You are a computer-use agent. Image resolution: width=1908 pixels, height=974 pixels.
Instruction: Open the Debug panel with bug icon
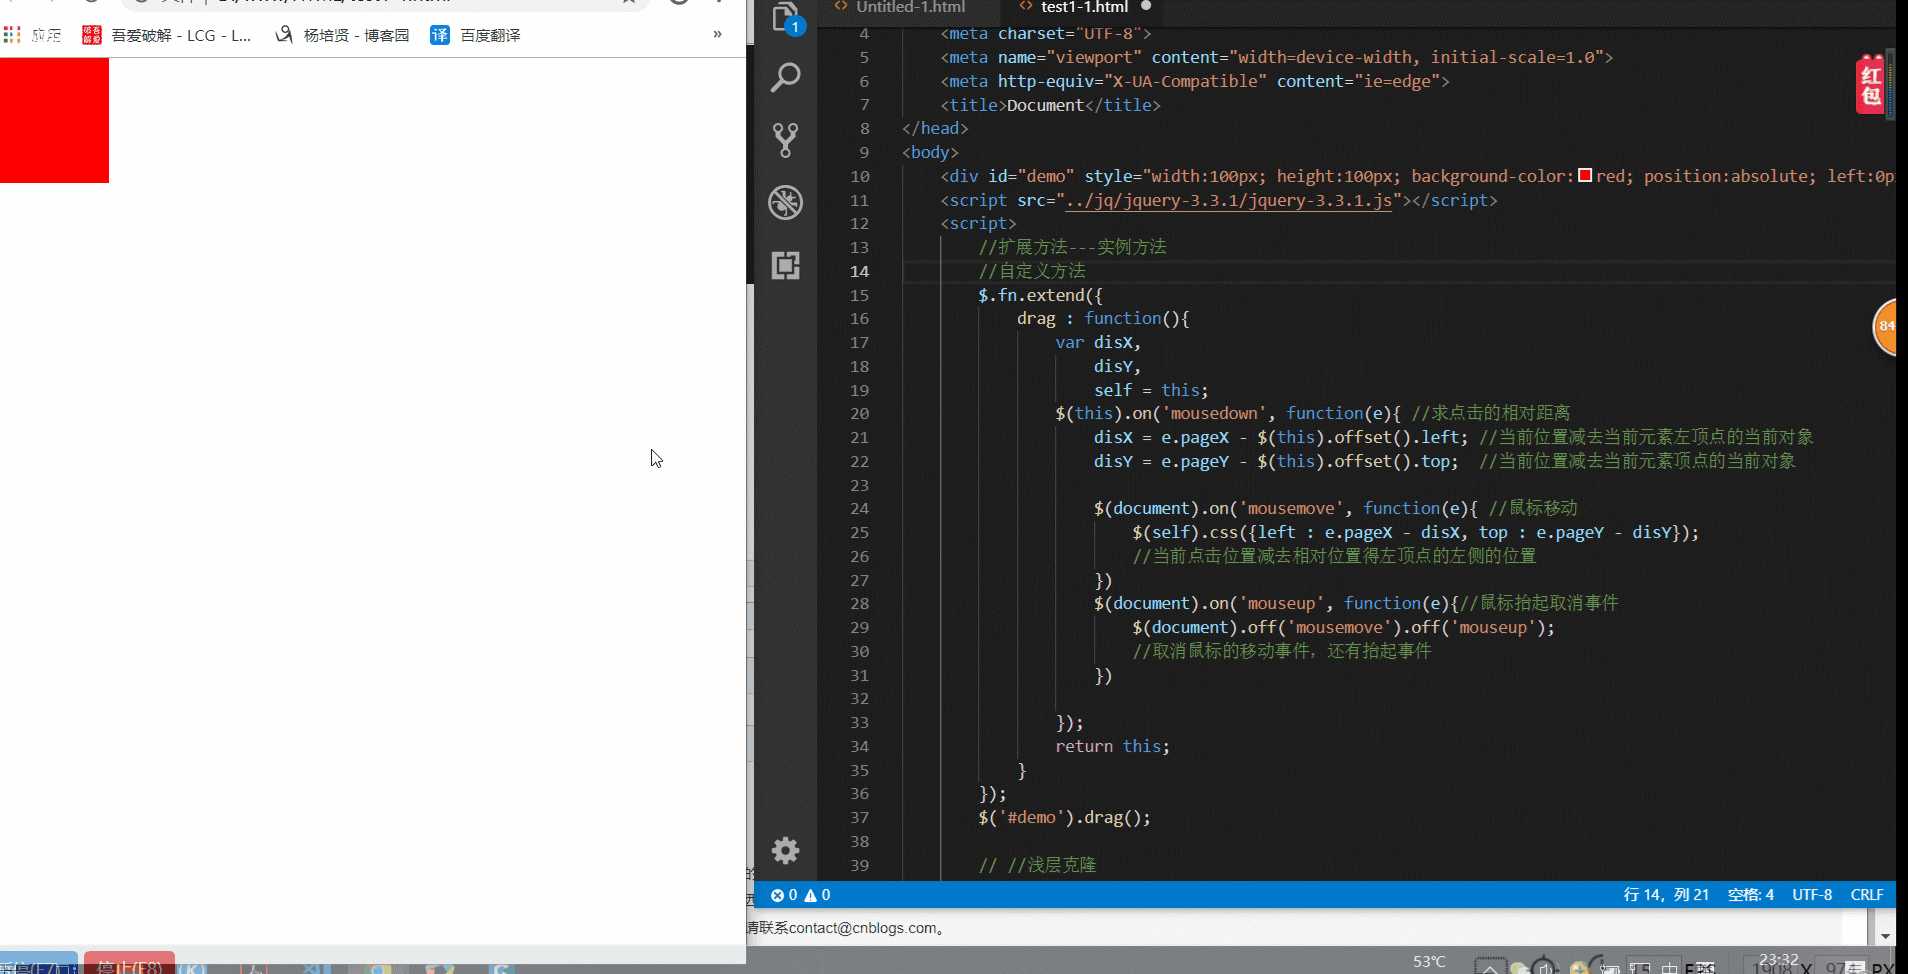click(786, 203)
